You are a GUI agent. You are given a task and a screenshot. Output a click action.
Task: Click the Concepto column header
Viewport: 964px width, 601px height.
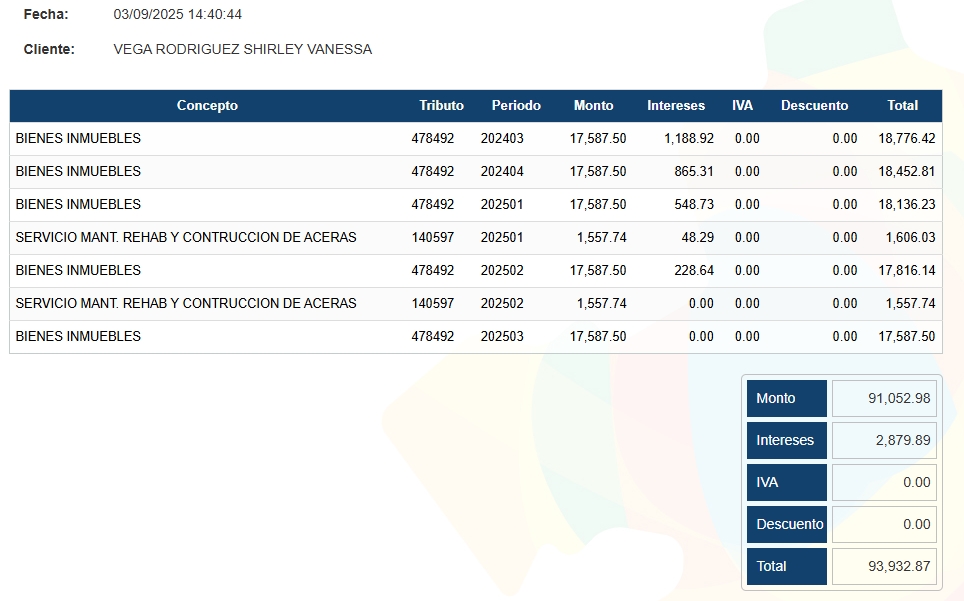tap(207, 105)
